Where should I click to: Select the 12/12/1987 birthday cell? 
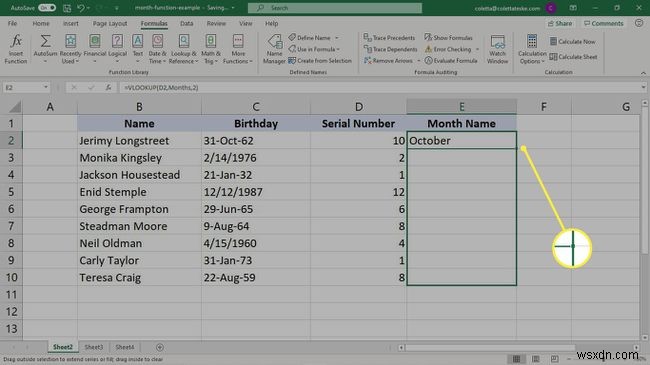[256, 192]
